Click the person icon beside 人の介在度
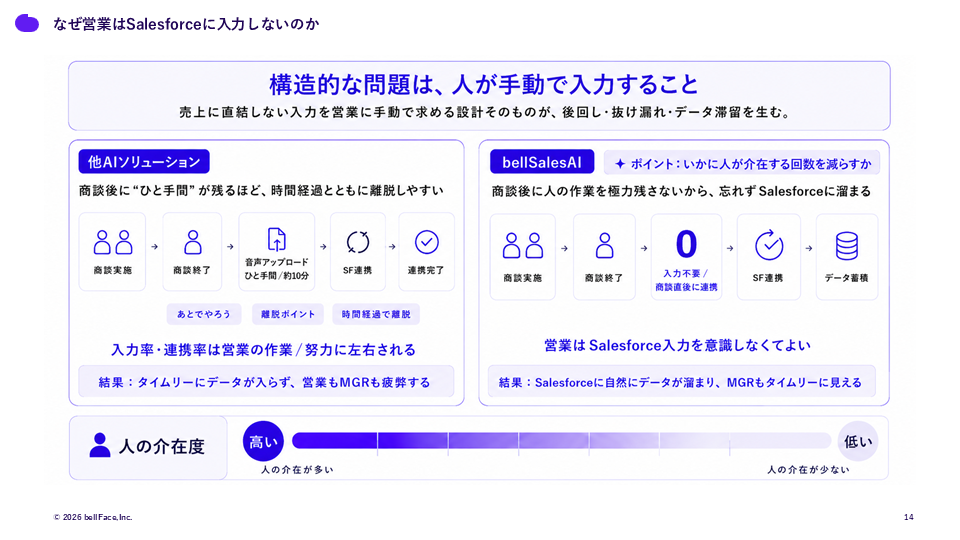The width and height of the screenshot is (960, 540). pos(99,445)
